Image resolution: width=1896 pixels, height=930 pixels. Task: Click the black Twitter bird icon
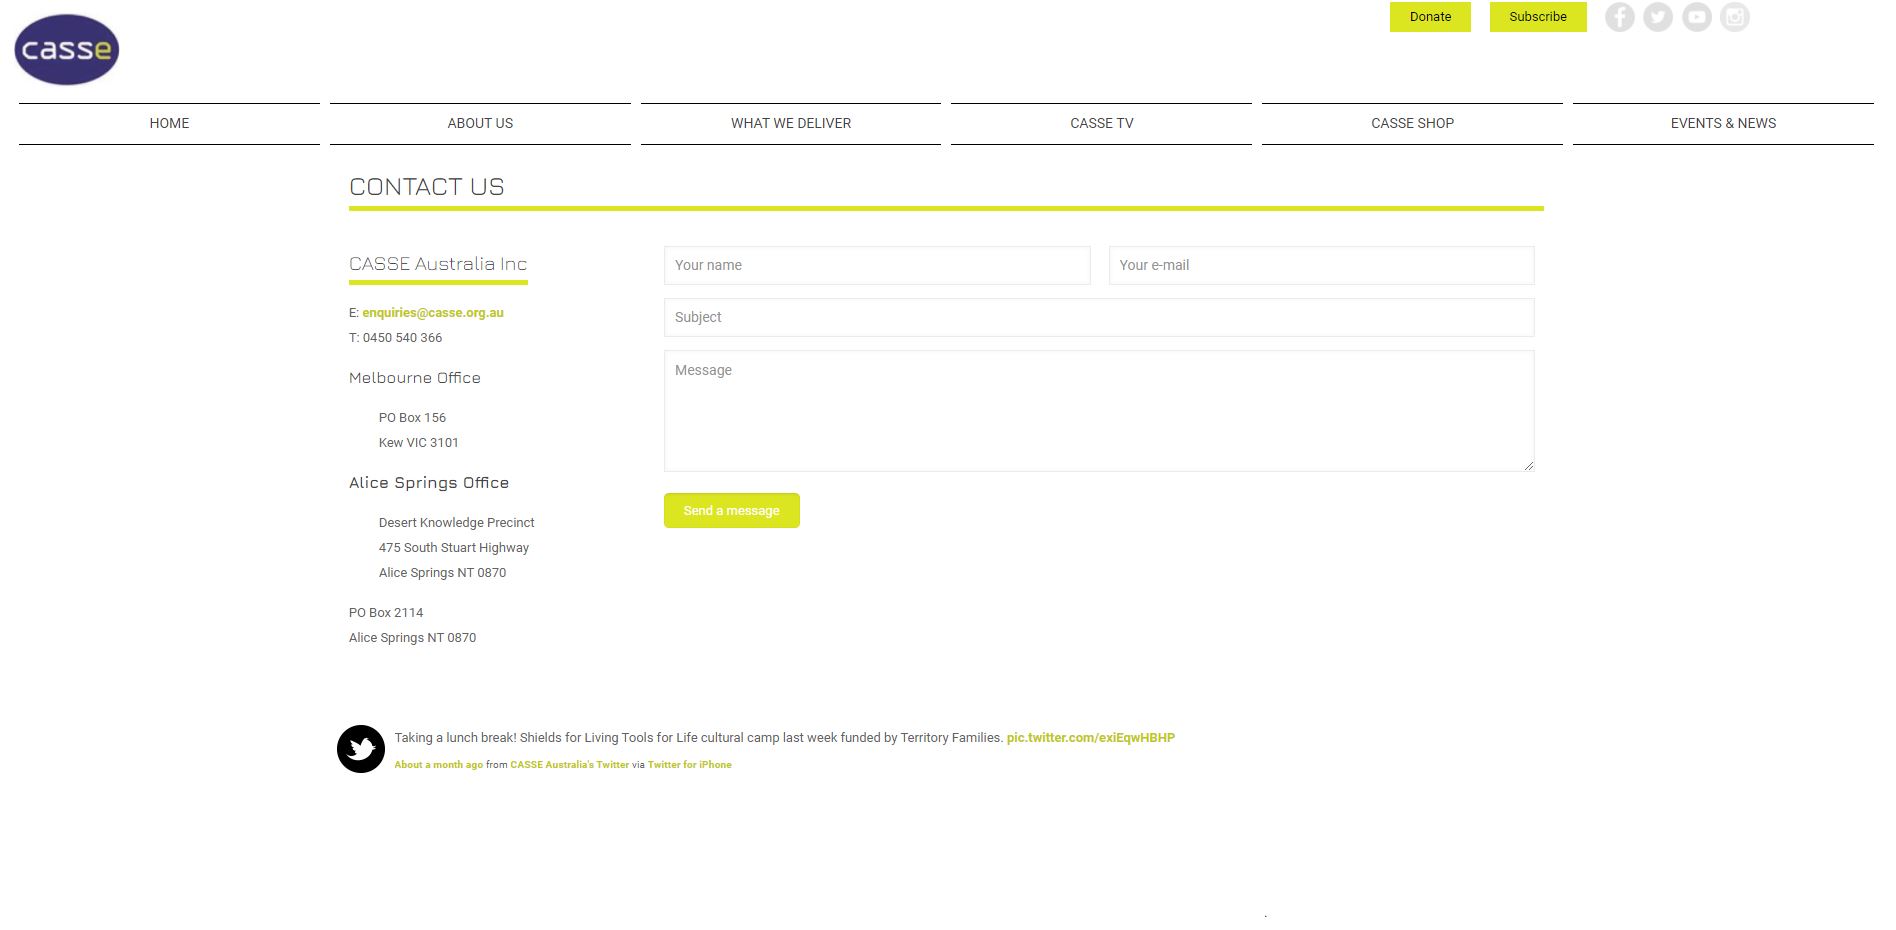coord(361,749)
